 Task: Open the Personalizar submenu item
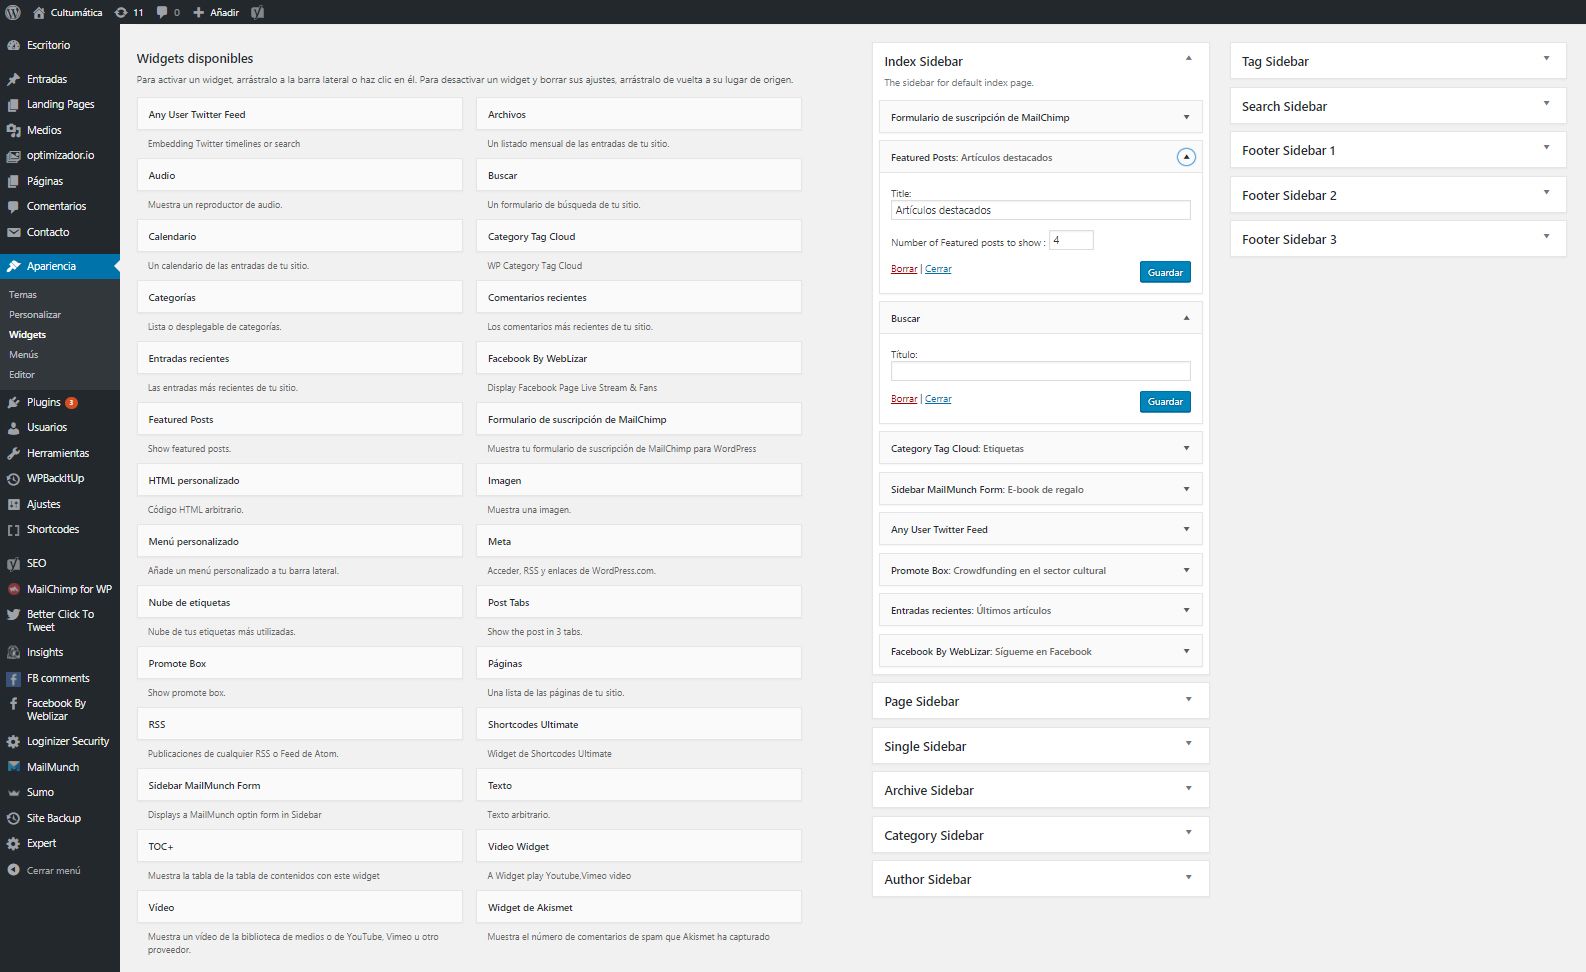click(35, 314)
